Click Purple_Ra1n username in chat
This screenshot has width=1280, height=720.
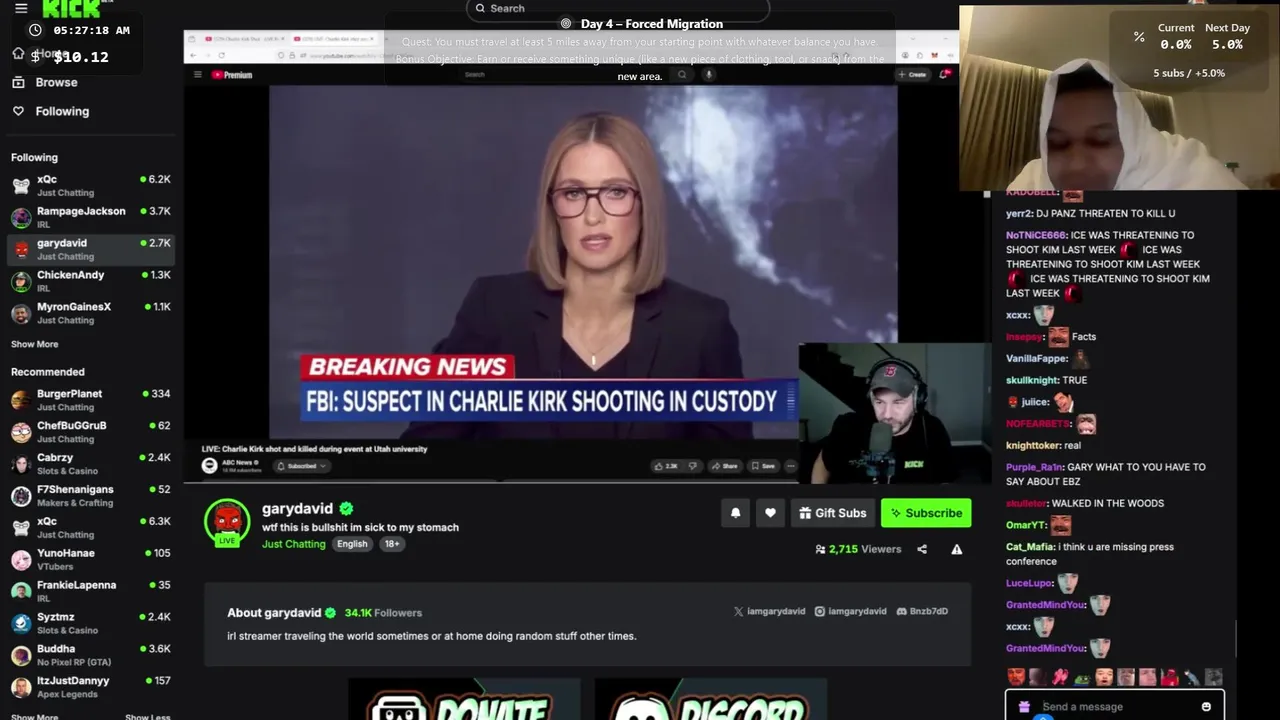pyautogui.click(x=1035, y=467)
